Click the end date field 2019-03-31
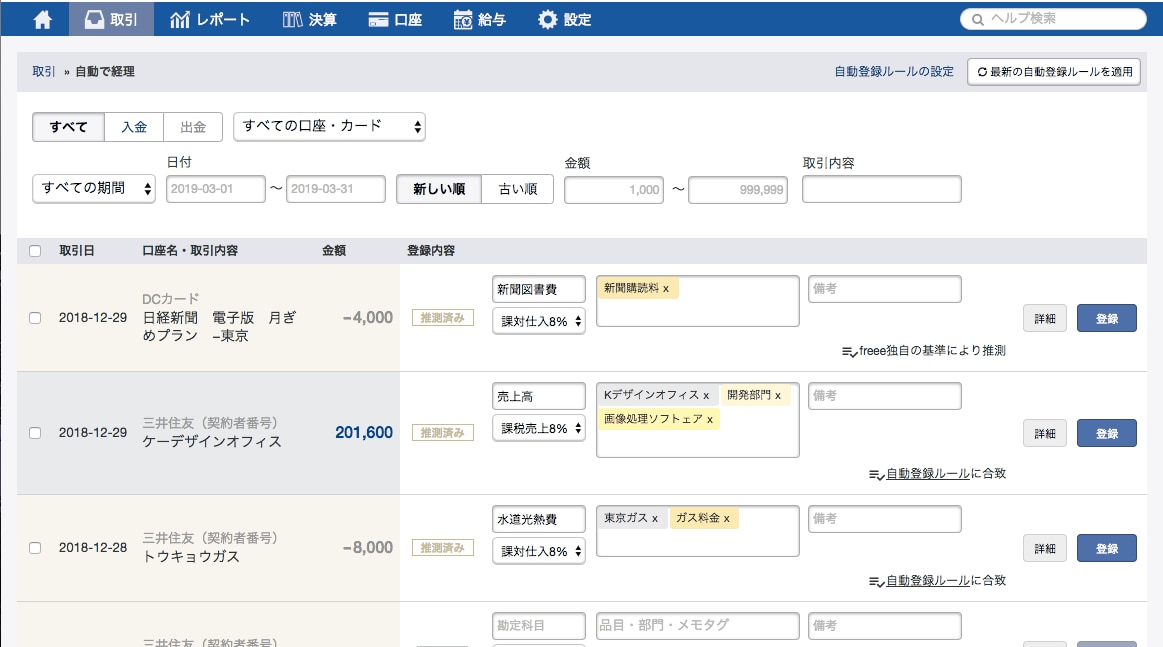This screenshot has height=647, width=1163. (336, 188)
